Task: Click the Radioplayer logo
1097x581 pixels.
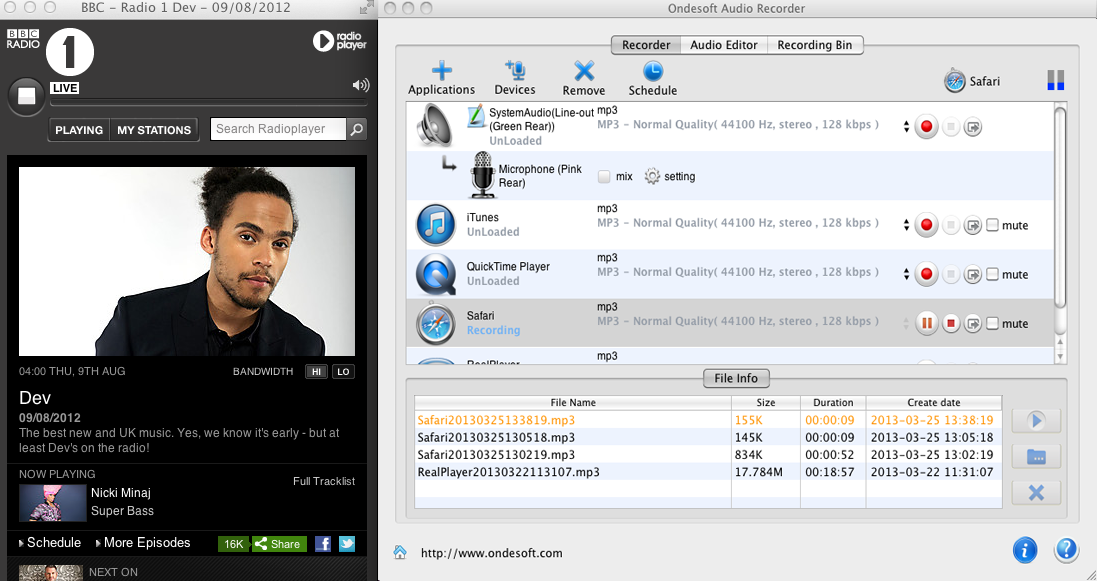Action: [339, 41]
